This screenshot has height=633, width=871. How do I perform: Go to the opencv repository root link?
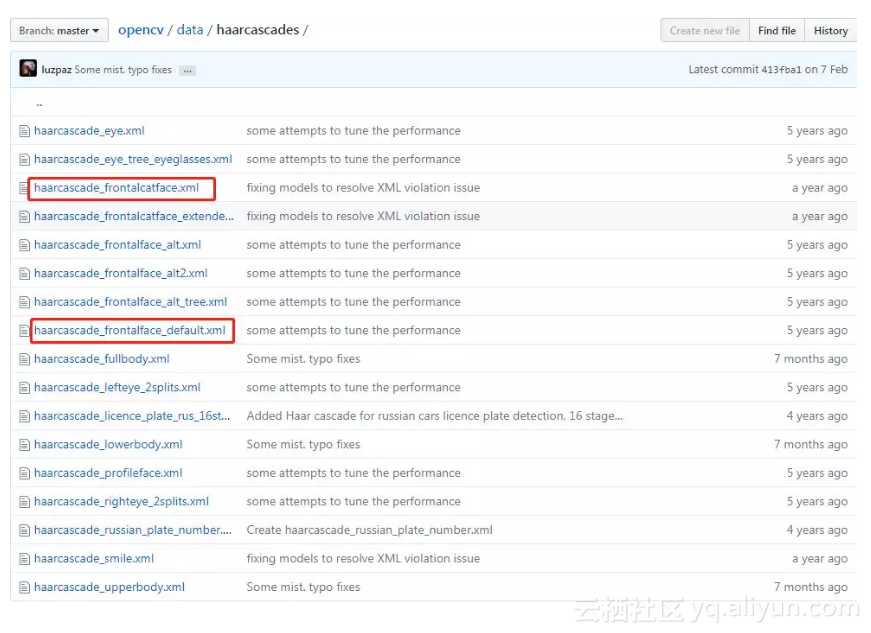coord(141,30)
